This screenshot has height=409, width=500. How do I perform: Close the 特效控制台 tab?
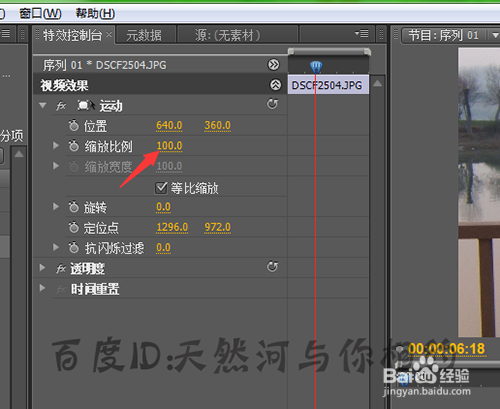click(109, 34)
